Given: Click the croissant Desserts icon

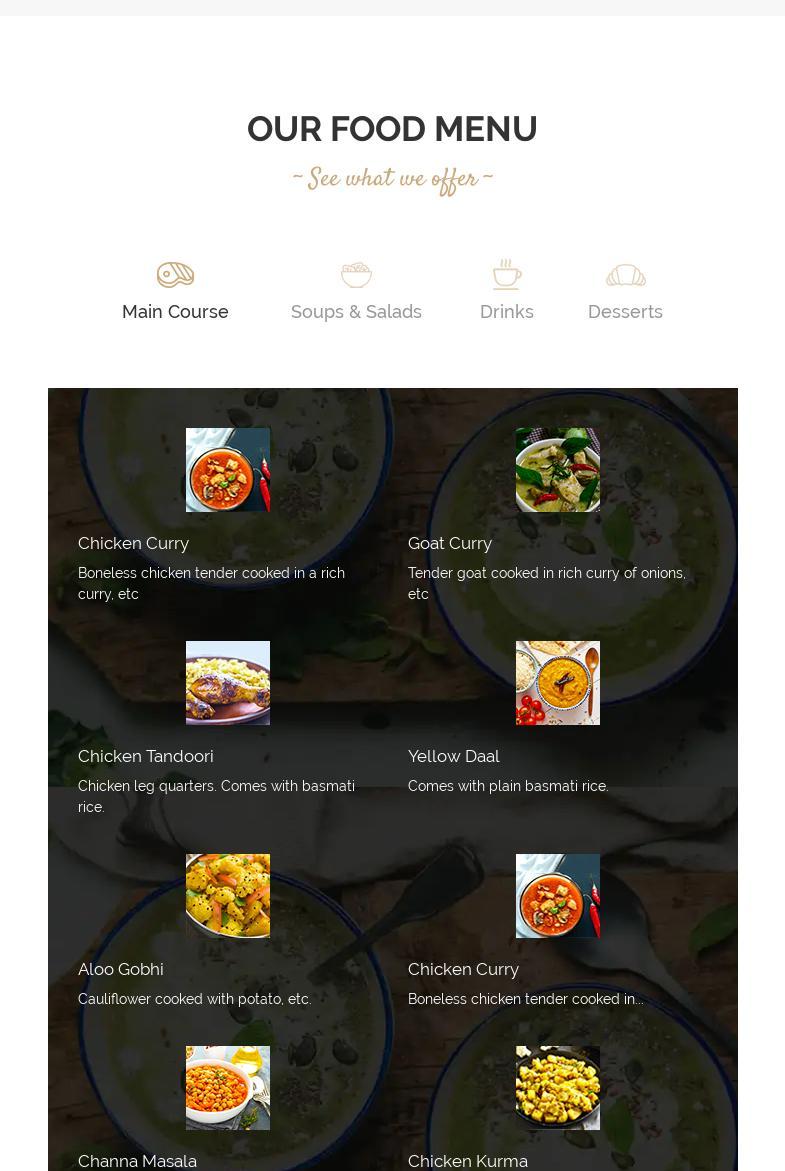Looking at the screenshot, I should (x=626, y=276).
